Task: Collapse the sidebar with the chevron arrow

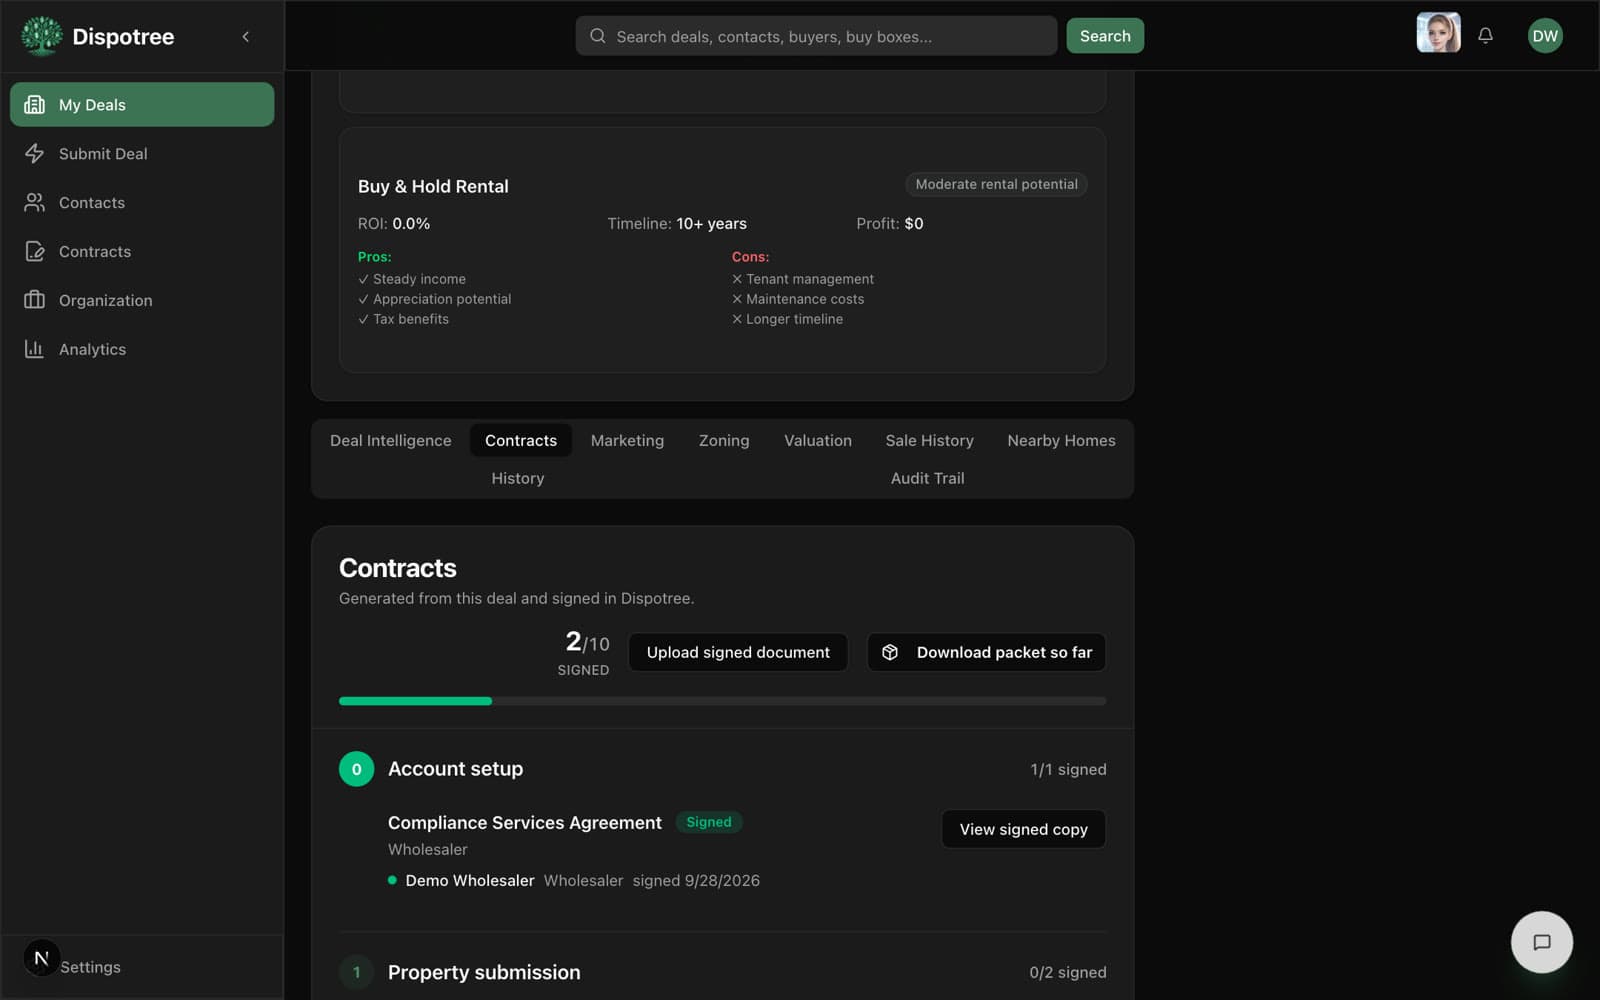Action: (x=245, y=36)
